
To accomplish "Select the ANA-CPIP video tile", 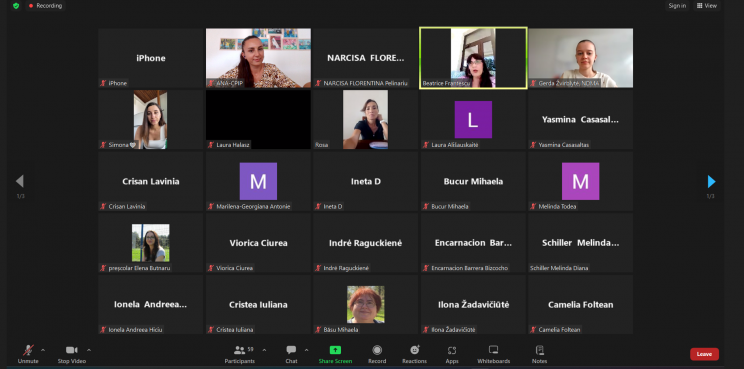I will (x=258, y=58).
